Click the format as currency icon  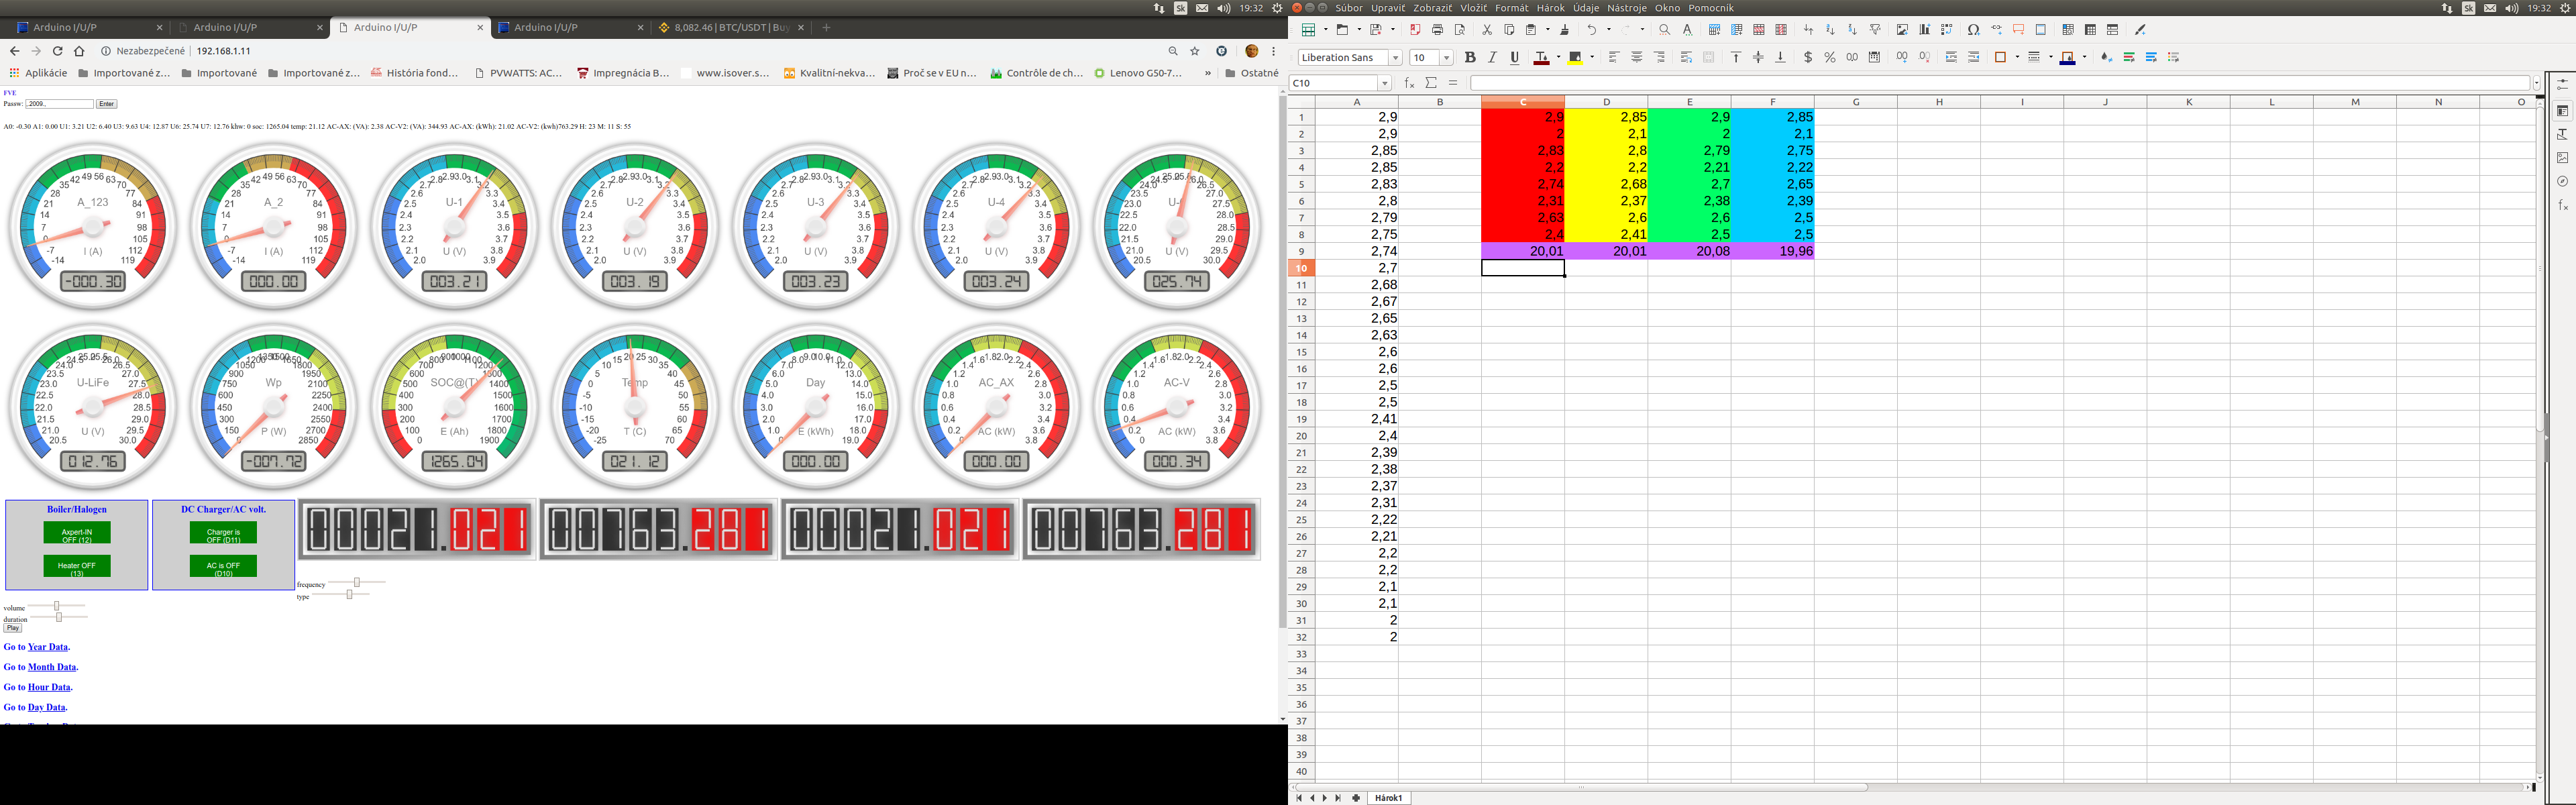tap(1807, 58)
